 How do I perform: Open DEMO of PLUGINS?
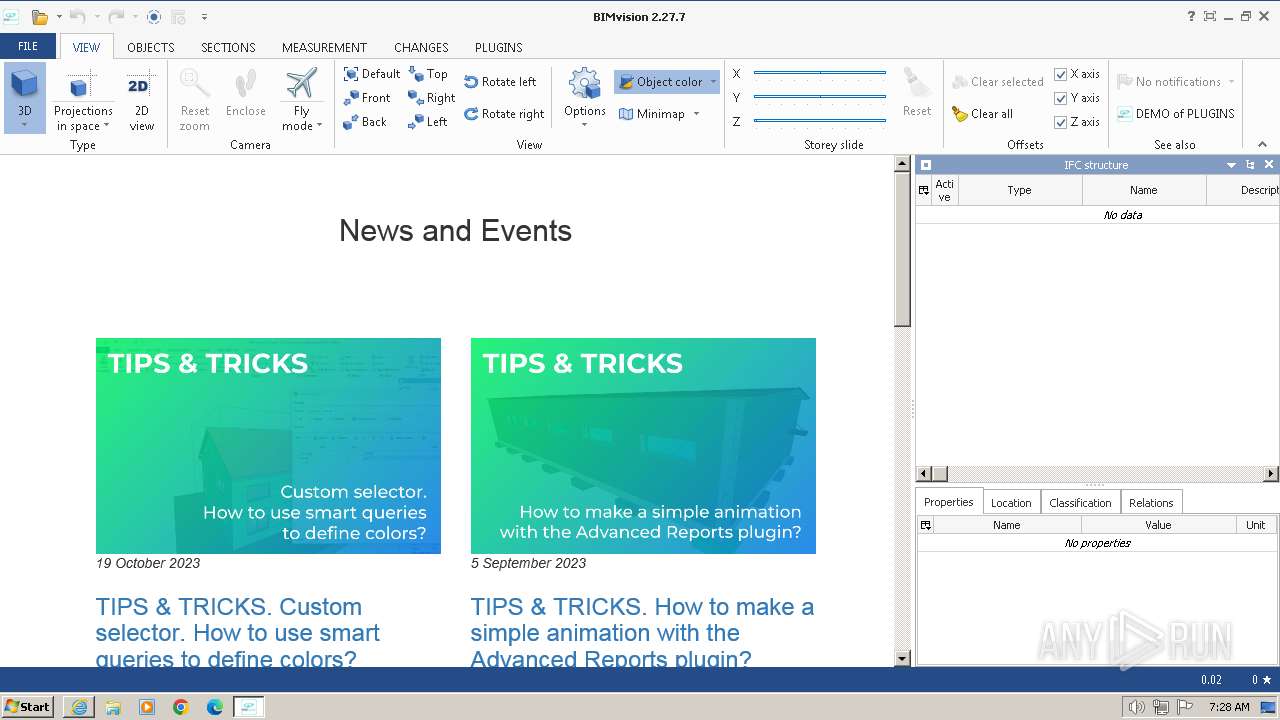(x=1176, y=114)
